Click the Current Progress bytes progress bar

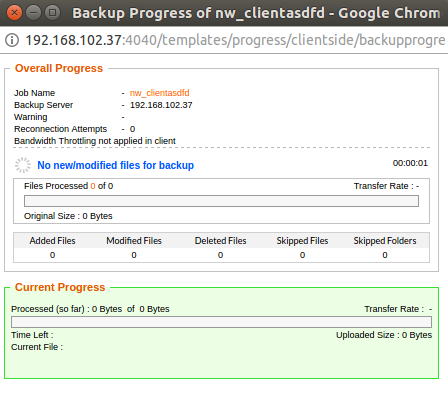click(x=221, y=322)
